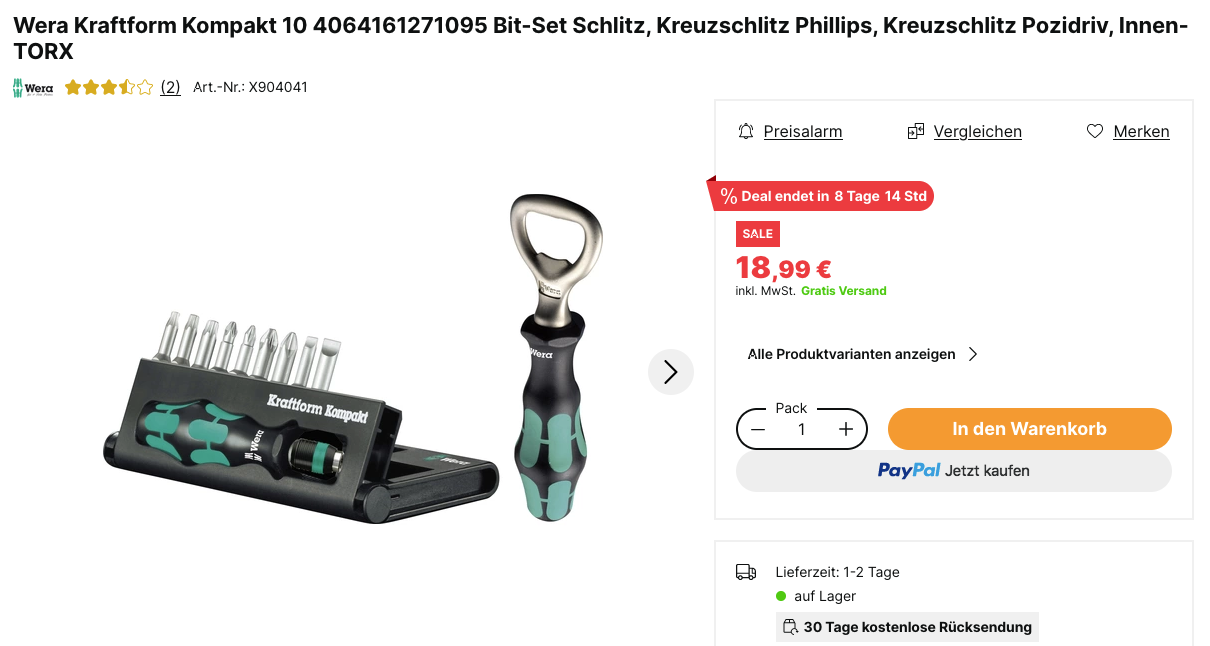The width and height of the screenshot is (1210, 646).
Task: Show next product image with arrow
Action: tap(671, 372)
